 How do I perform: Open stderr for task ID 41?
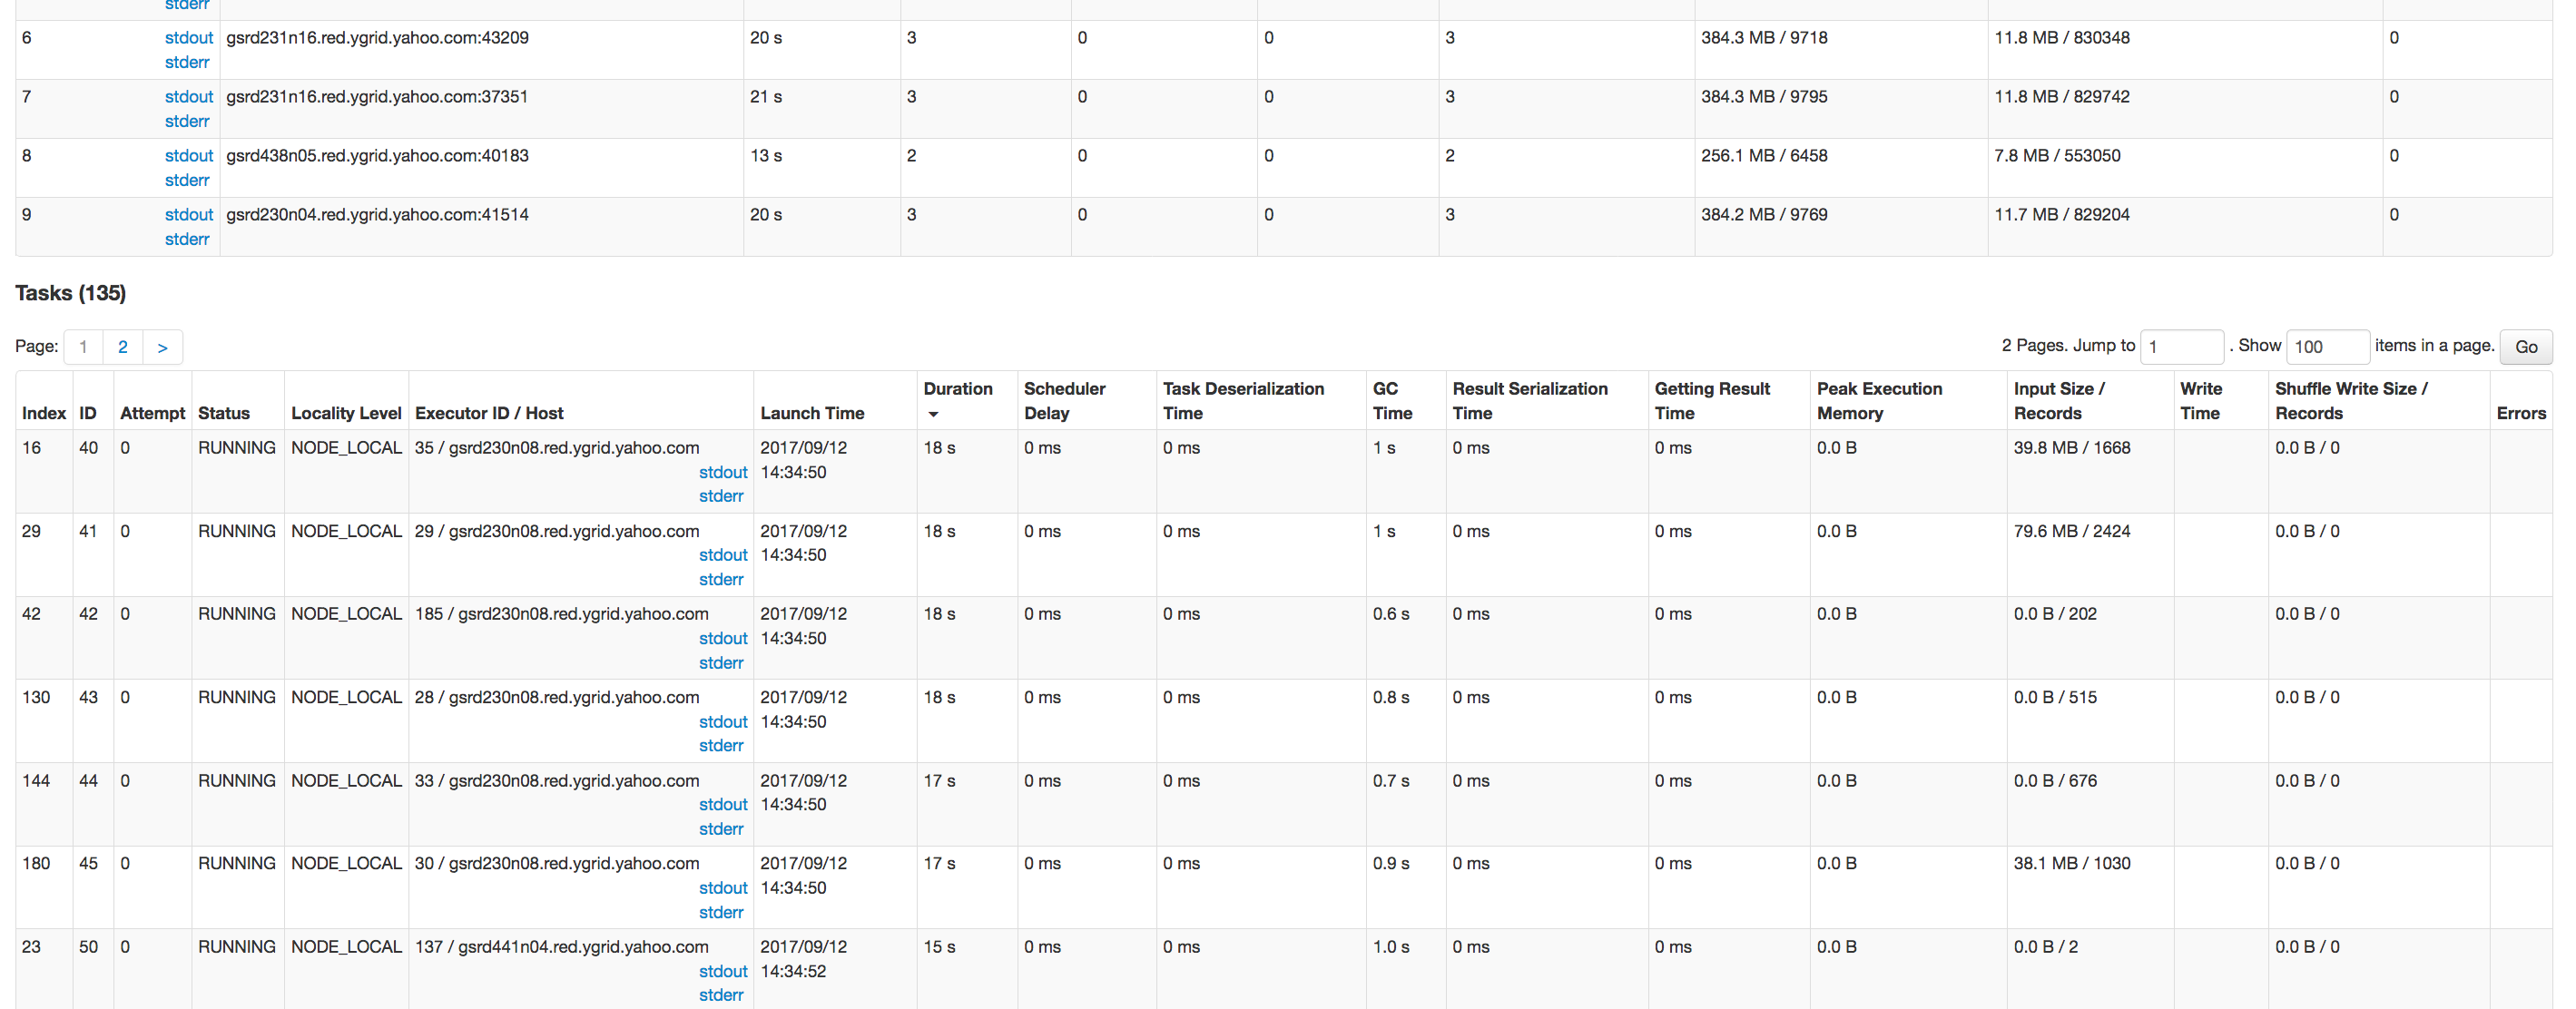720,580
